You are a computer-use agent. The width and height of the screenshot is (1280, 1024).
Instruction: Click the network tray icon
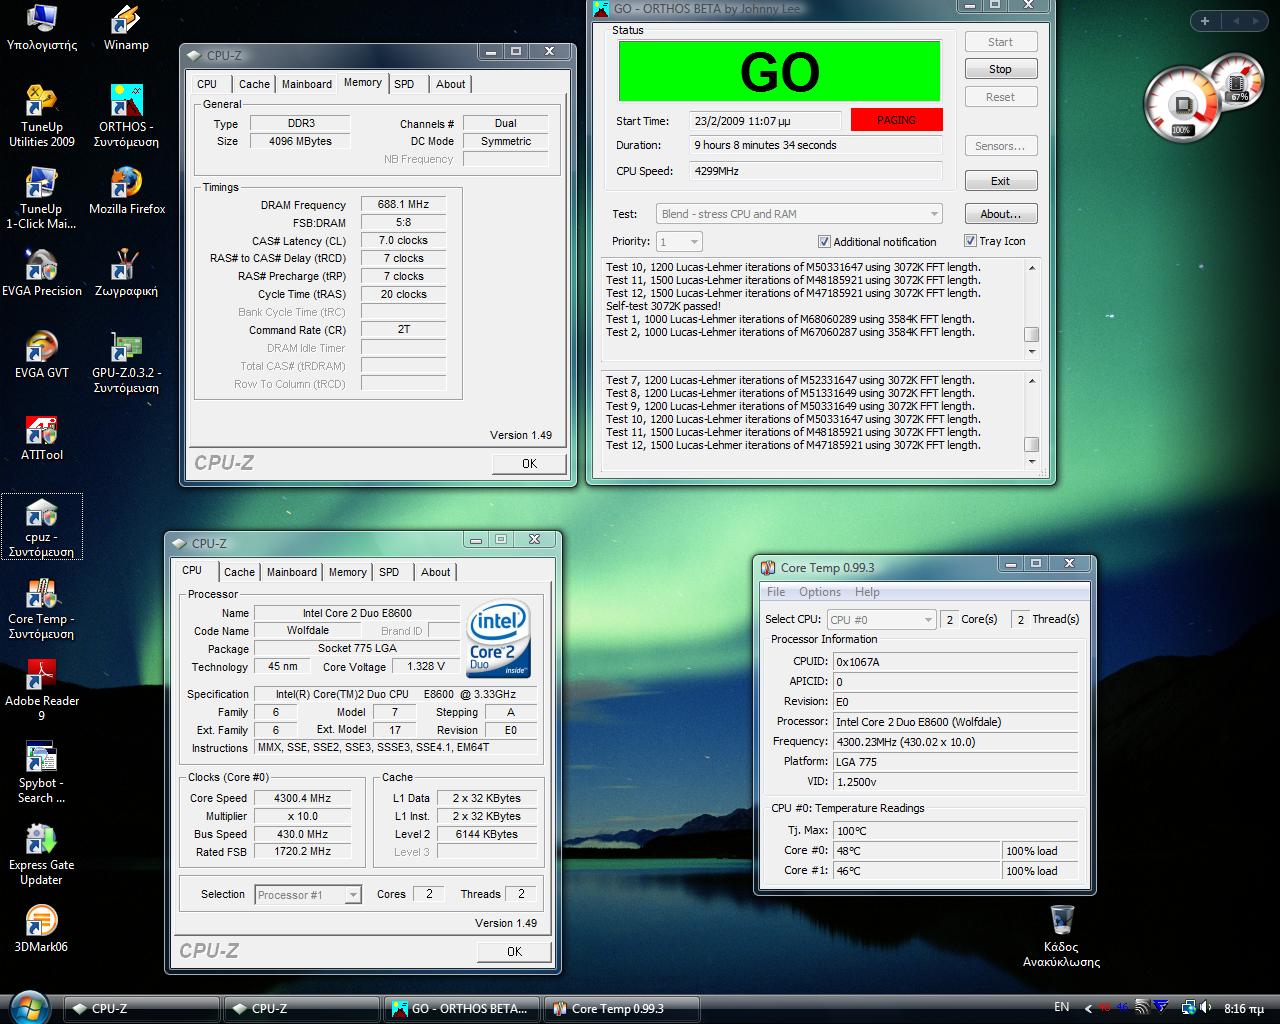point(1188,1008)
